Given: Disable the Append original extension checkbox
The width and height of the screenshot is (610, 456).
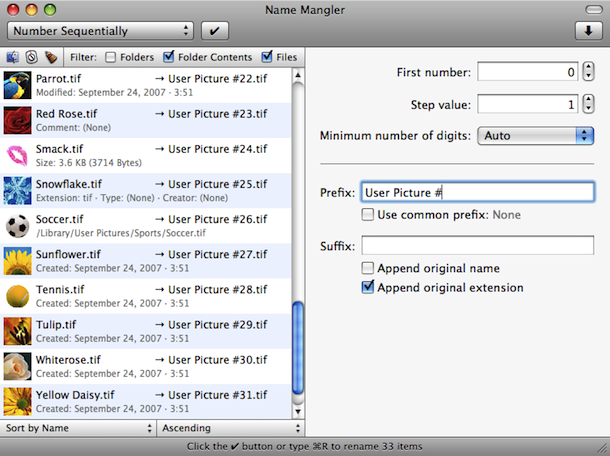Looking at the screenshot, I should 368,287.
